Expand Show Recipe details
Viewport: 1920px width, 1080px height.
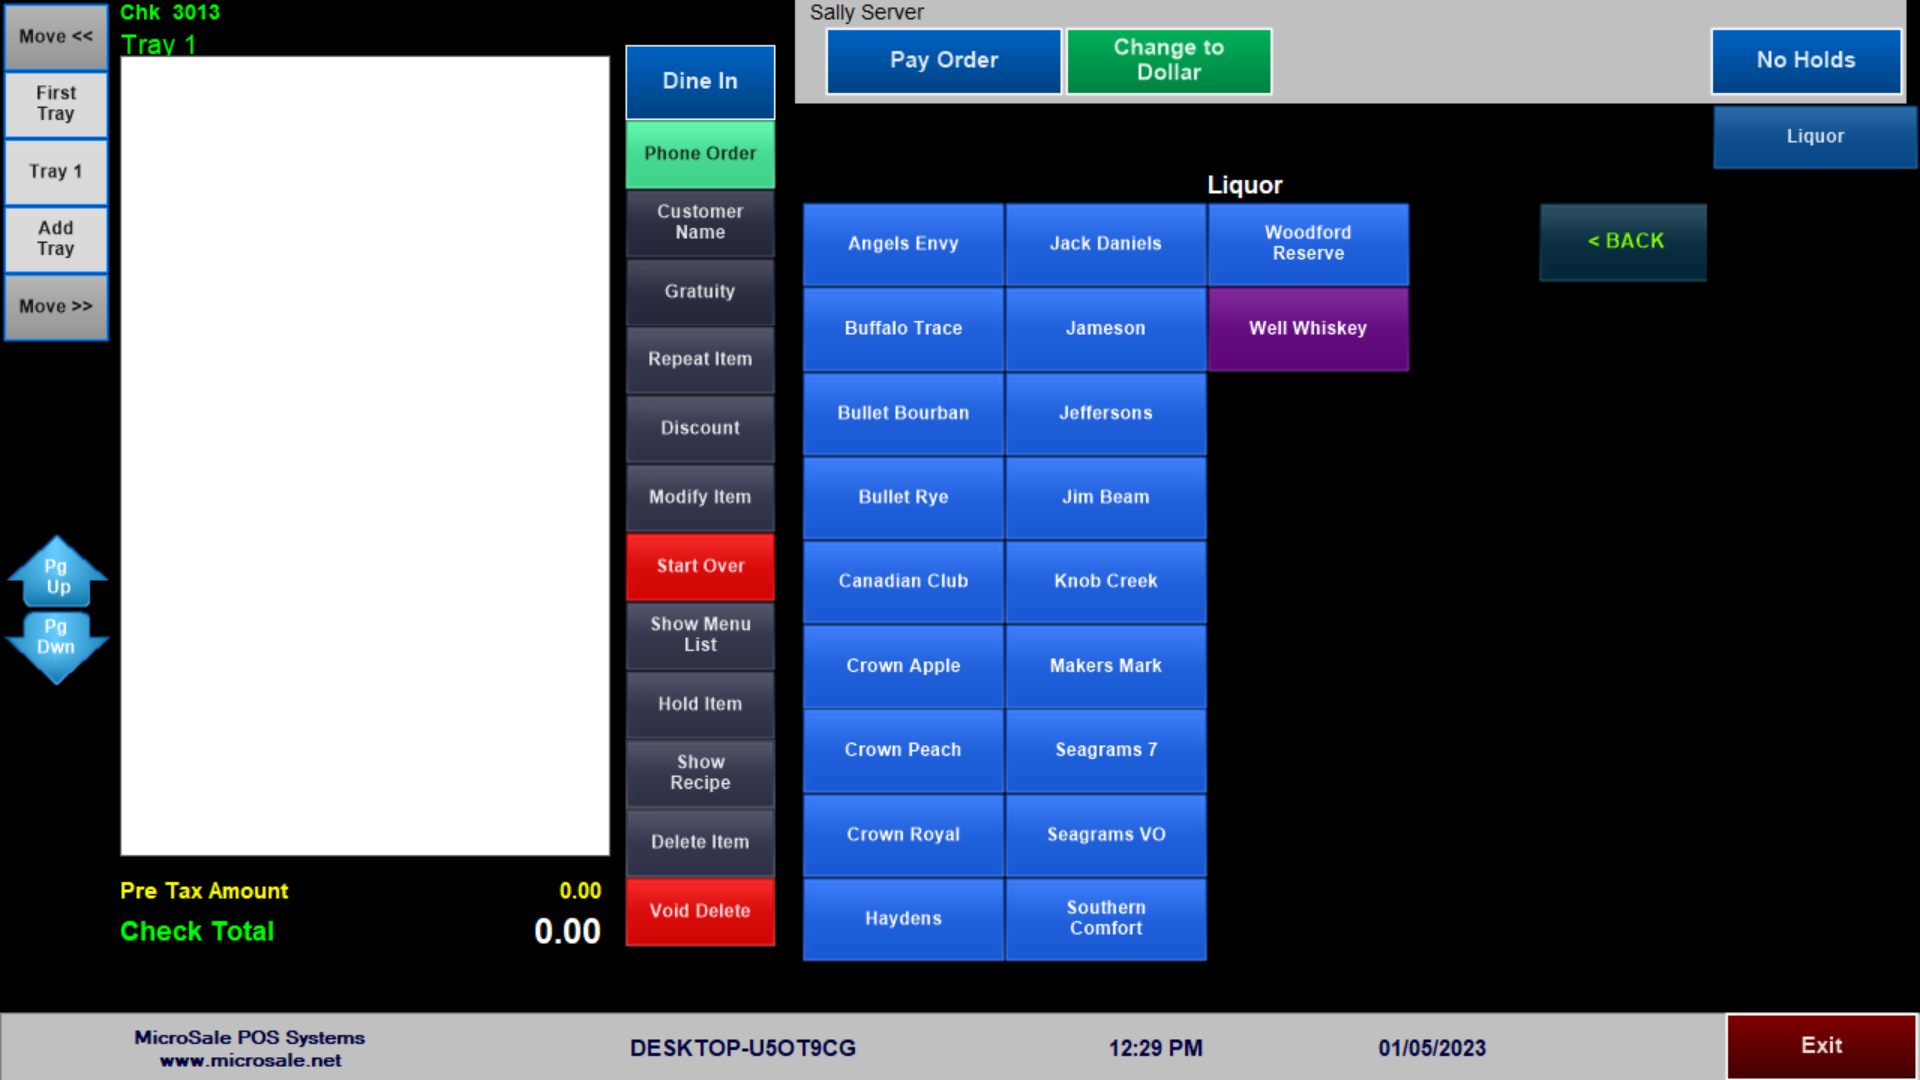[x=700, y=772]
